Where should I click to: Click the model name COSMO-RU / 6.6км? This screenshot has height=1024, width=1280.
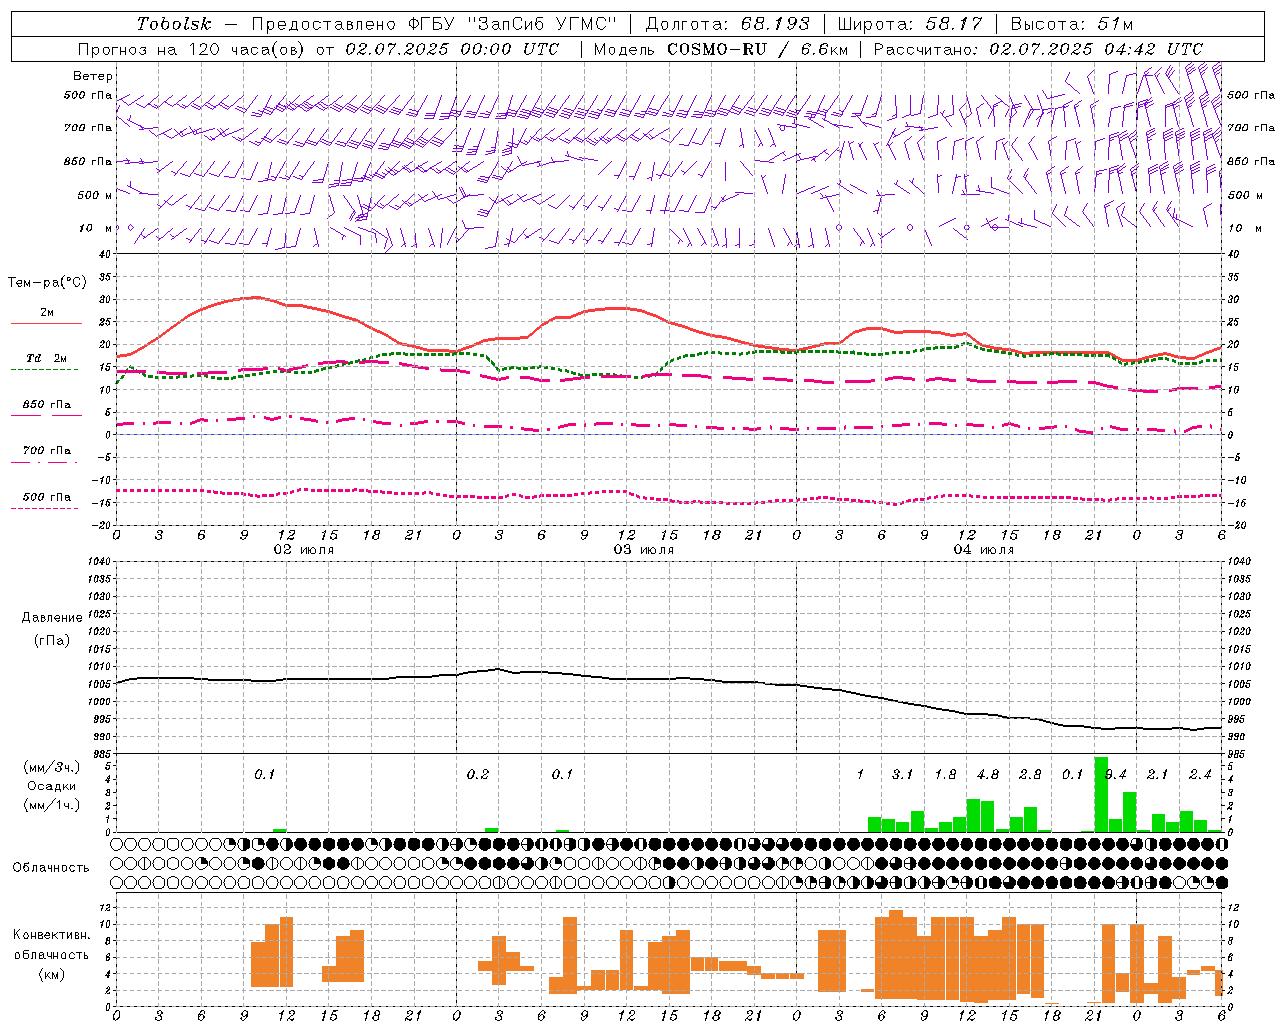(x=758, y=49)
